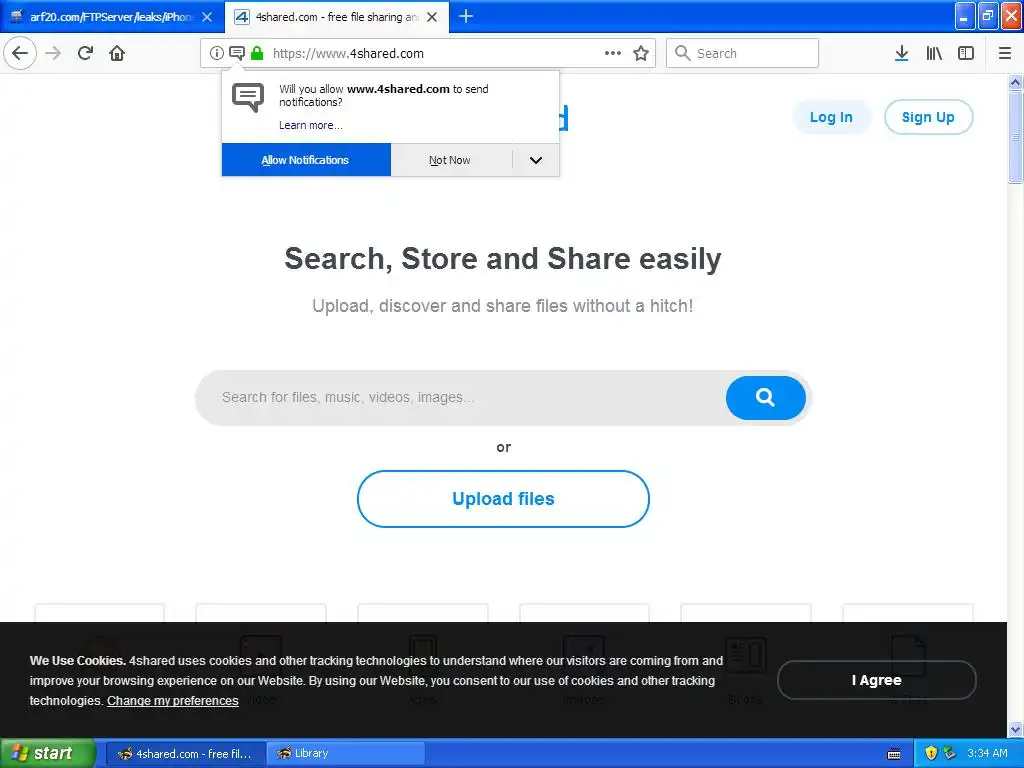Screen dimensions: 1024x768
Task: Open page actions three-dot menu
Action: (x=613, y=53)
